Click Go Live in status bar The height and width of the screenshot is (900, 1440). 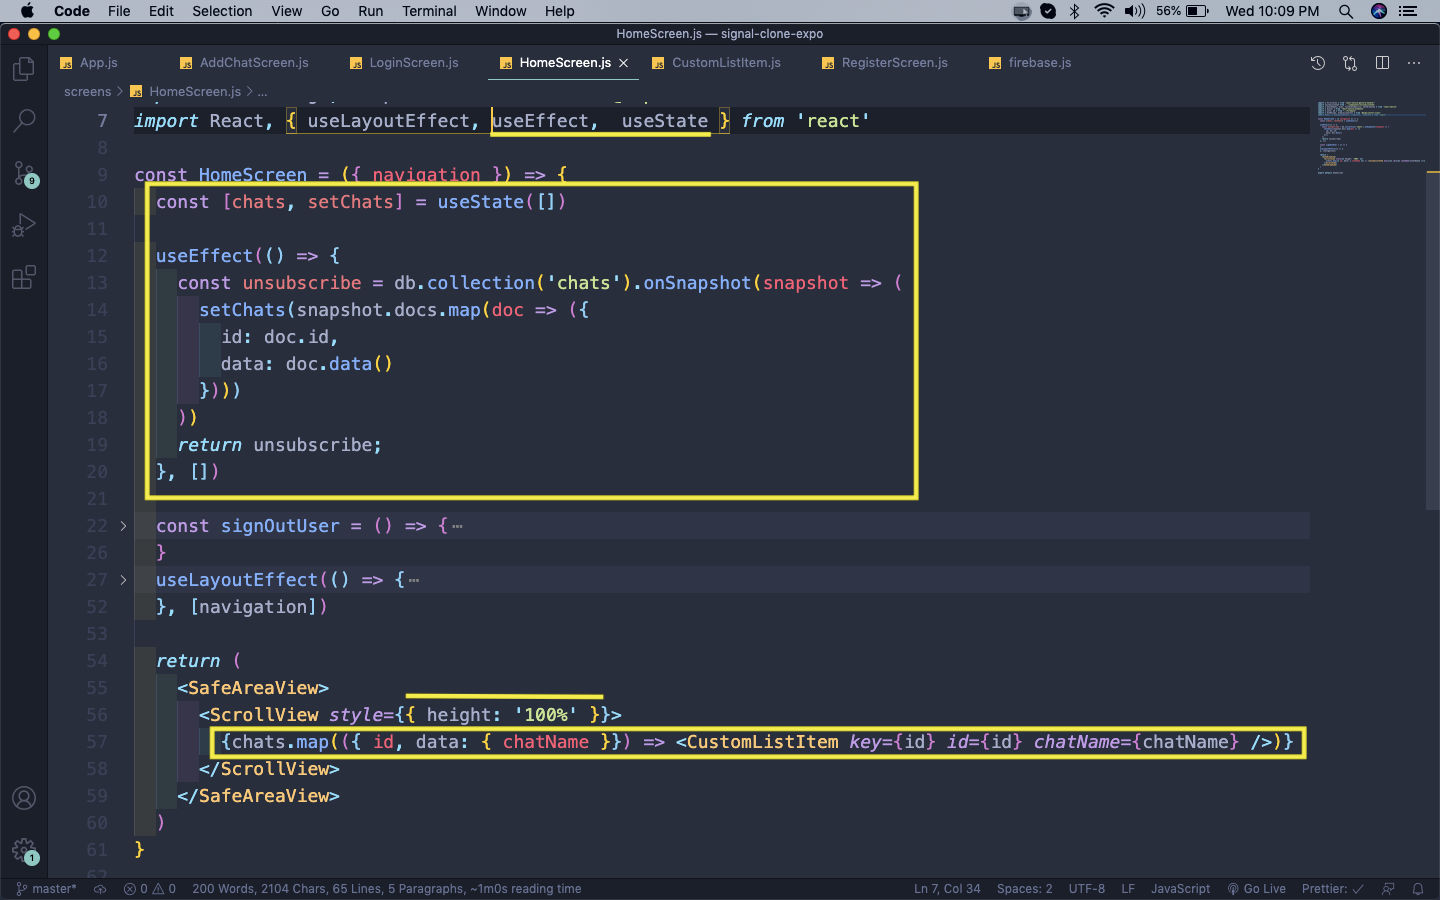pyautogui.click(x=1257, y=889)
